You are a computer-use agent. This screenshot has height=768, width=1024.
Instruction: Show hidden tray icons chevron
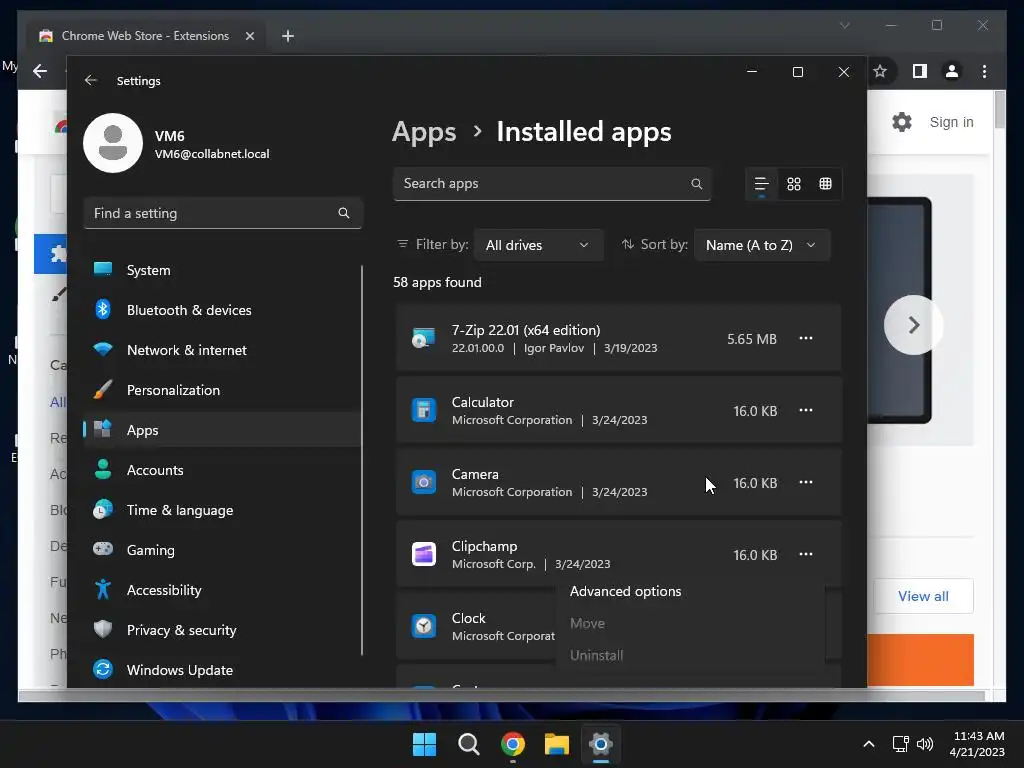(869, 744)
